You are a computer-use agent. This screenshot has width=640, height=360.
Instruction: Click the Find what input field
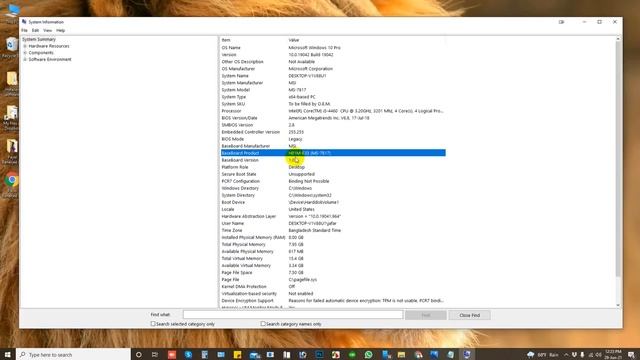[x=293, y=315]
